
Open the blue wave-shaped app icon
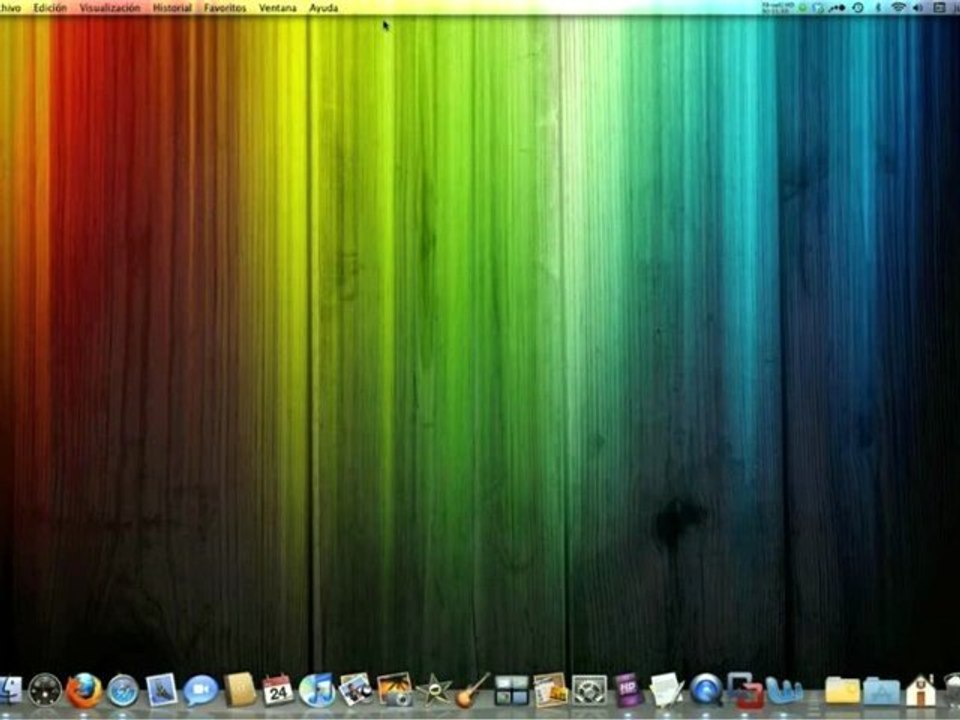[784, 691]
